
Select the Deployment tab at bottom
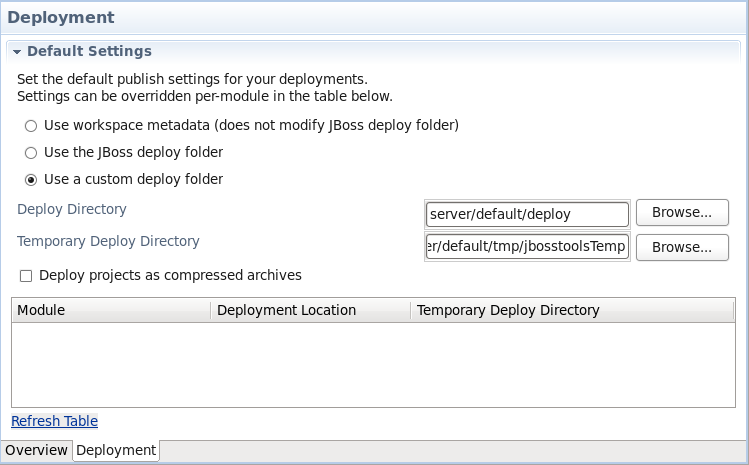116,450
